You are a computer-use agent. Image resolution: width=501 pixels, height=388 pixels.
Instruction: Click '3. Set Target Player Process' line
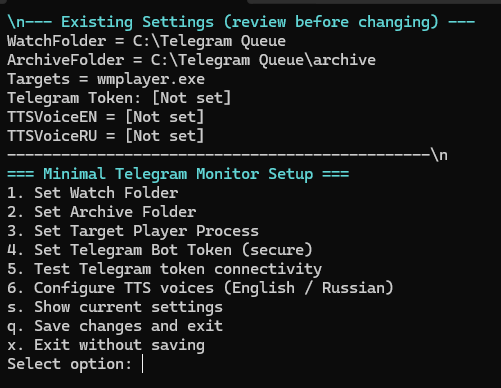[x=133, y=231]
